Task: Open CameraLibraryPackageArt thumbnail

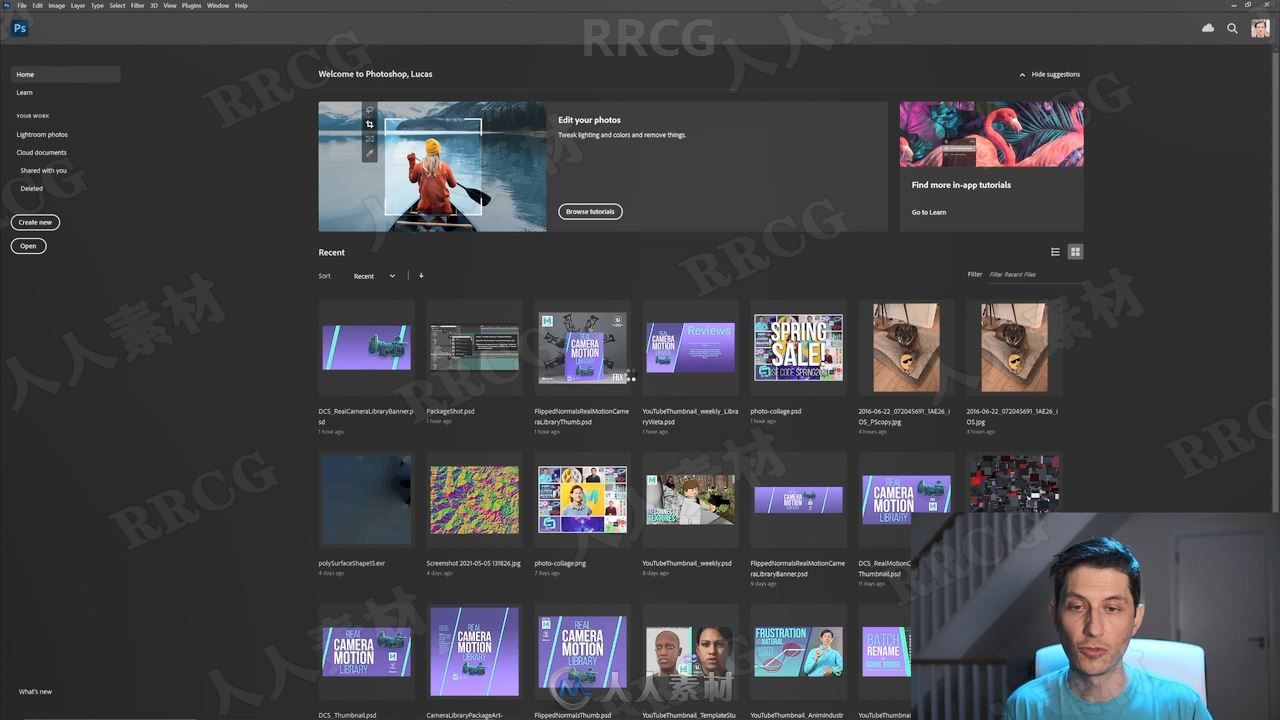Action: click(x=474, y=652)
